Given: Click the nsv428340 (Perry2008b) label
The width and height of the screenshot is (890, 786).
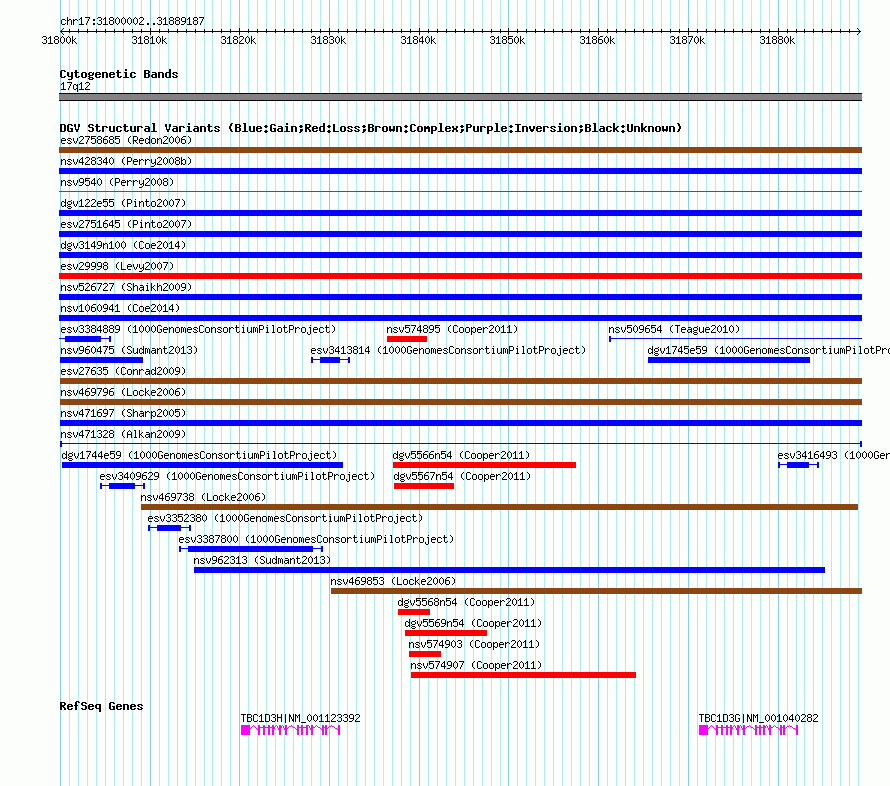Looking at the screenshot, I should [126, 161].
